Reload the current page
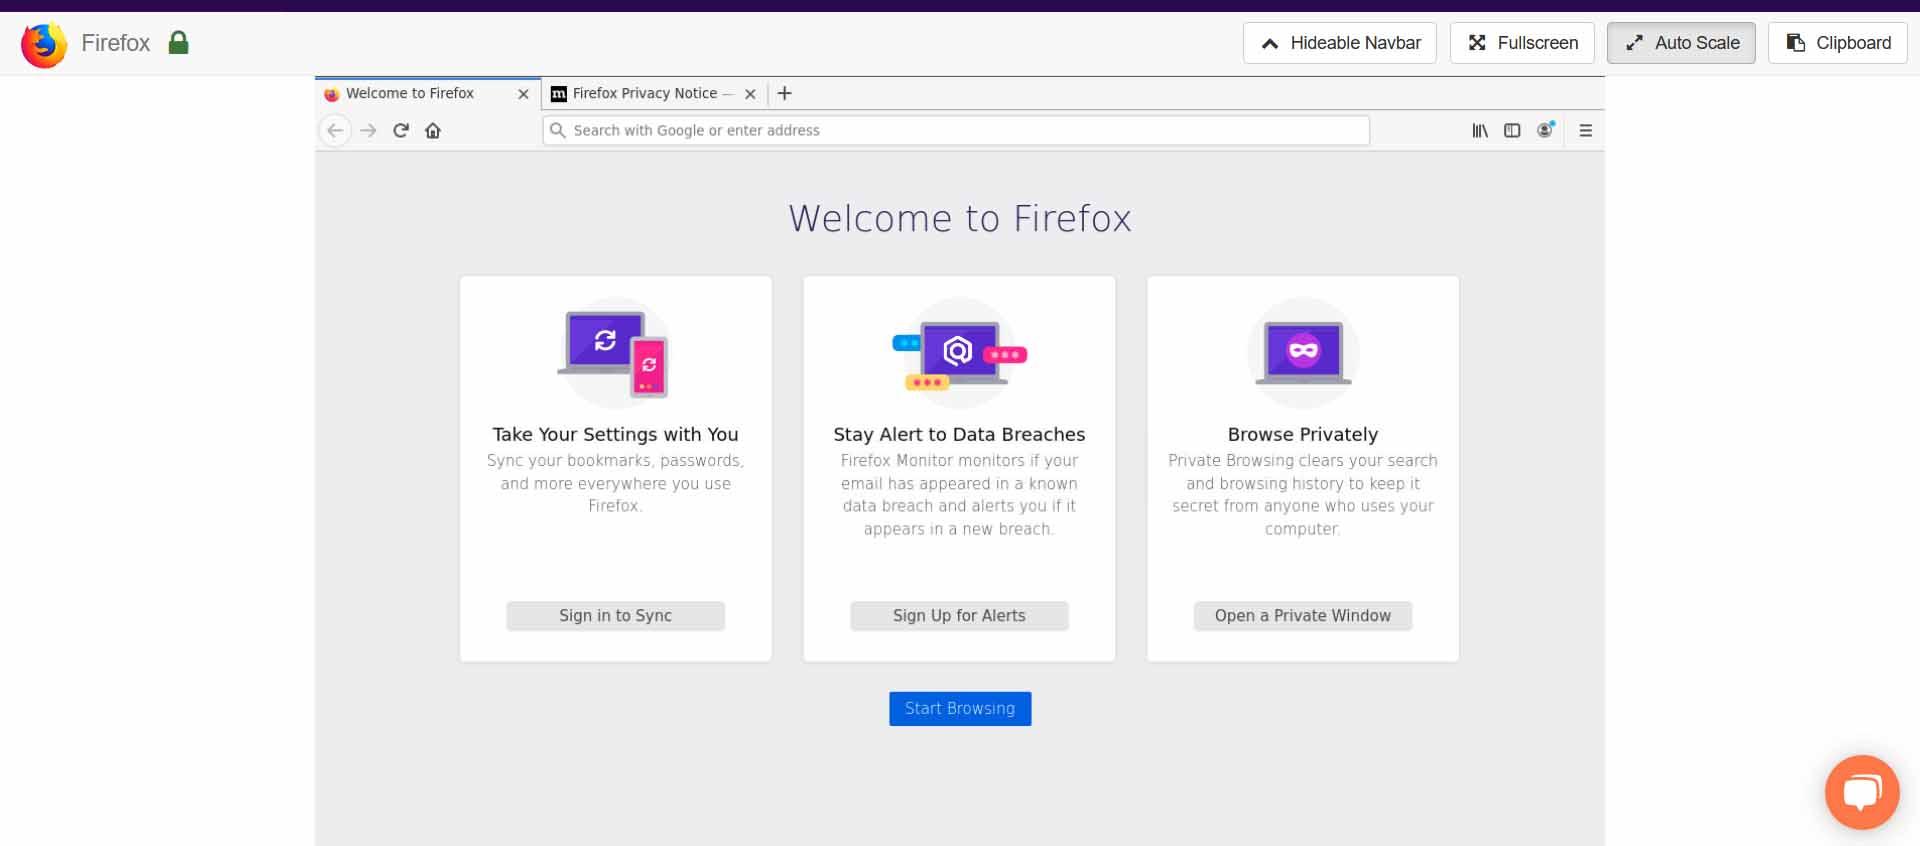Image resolution: width=1920 pixels, height=846 pixels. (x=401, y=130)
